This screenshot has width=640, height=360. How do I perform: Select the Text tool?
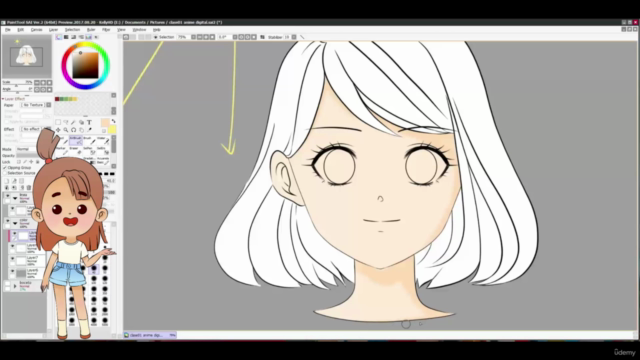pyautogui.click(x=89, y=122)
